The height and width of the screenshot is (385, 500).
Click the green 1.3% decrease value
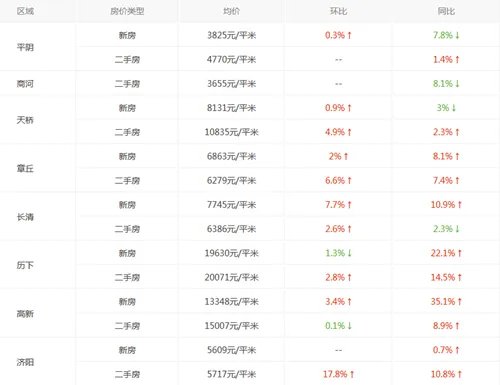pos(338,253)
